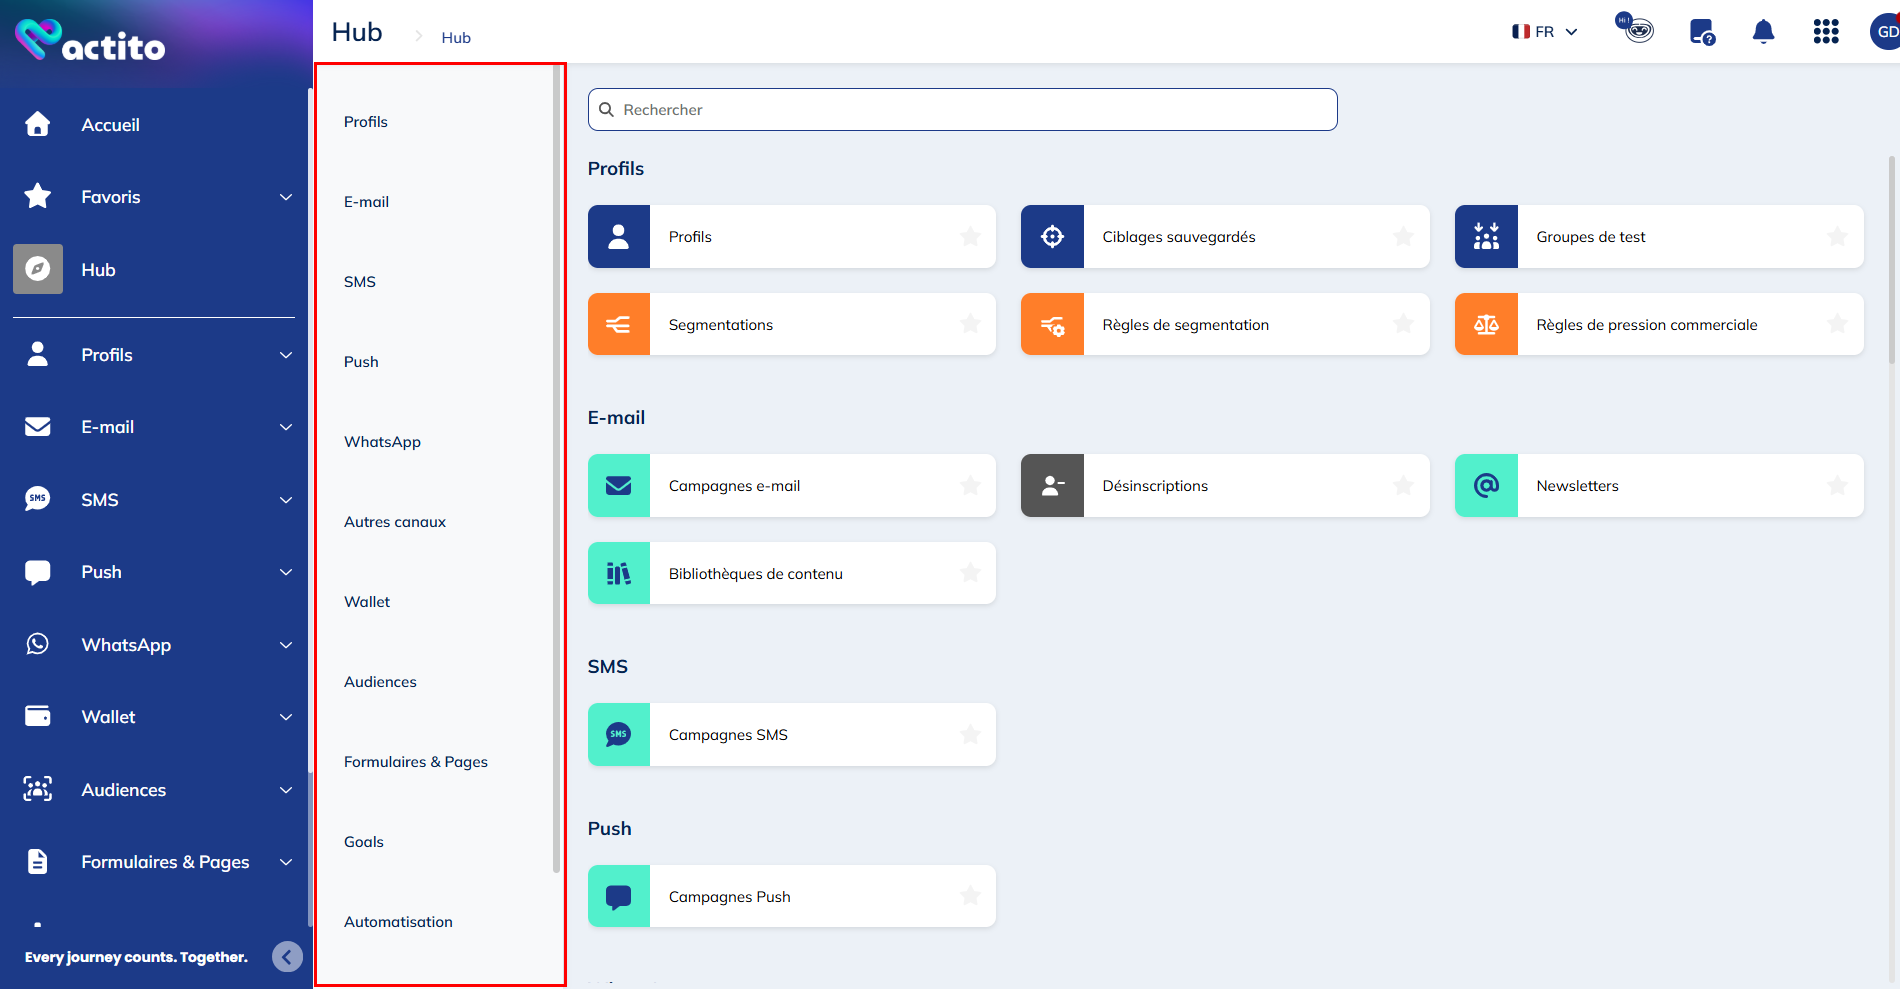Click the Campagnes SMS bubble icon

coord(618,734)
